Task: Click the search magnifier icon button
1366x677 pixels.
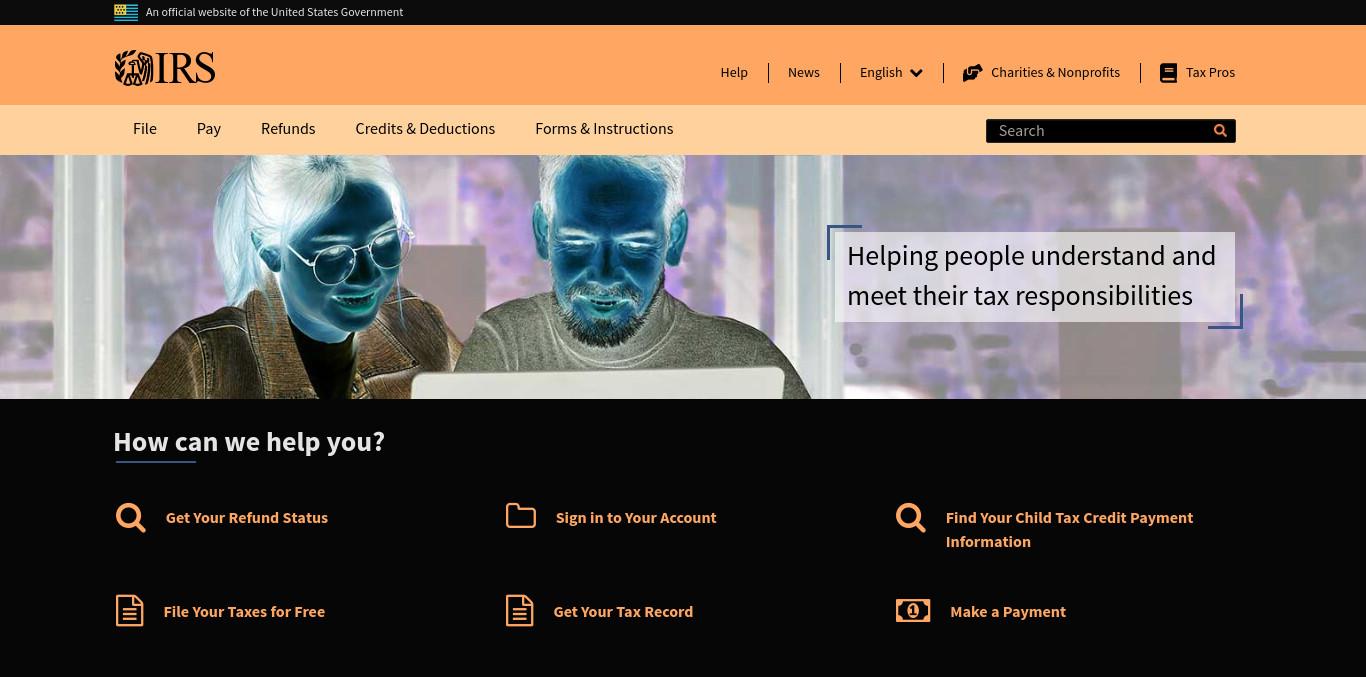Action: click(1220, 131)
